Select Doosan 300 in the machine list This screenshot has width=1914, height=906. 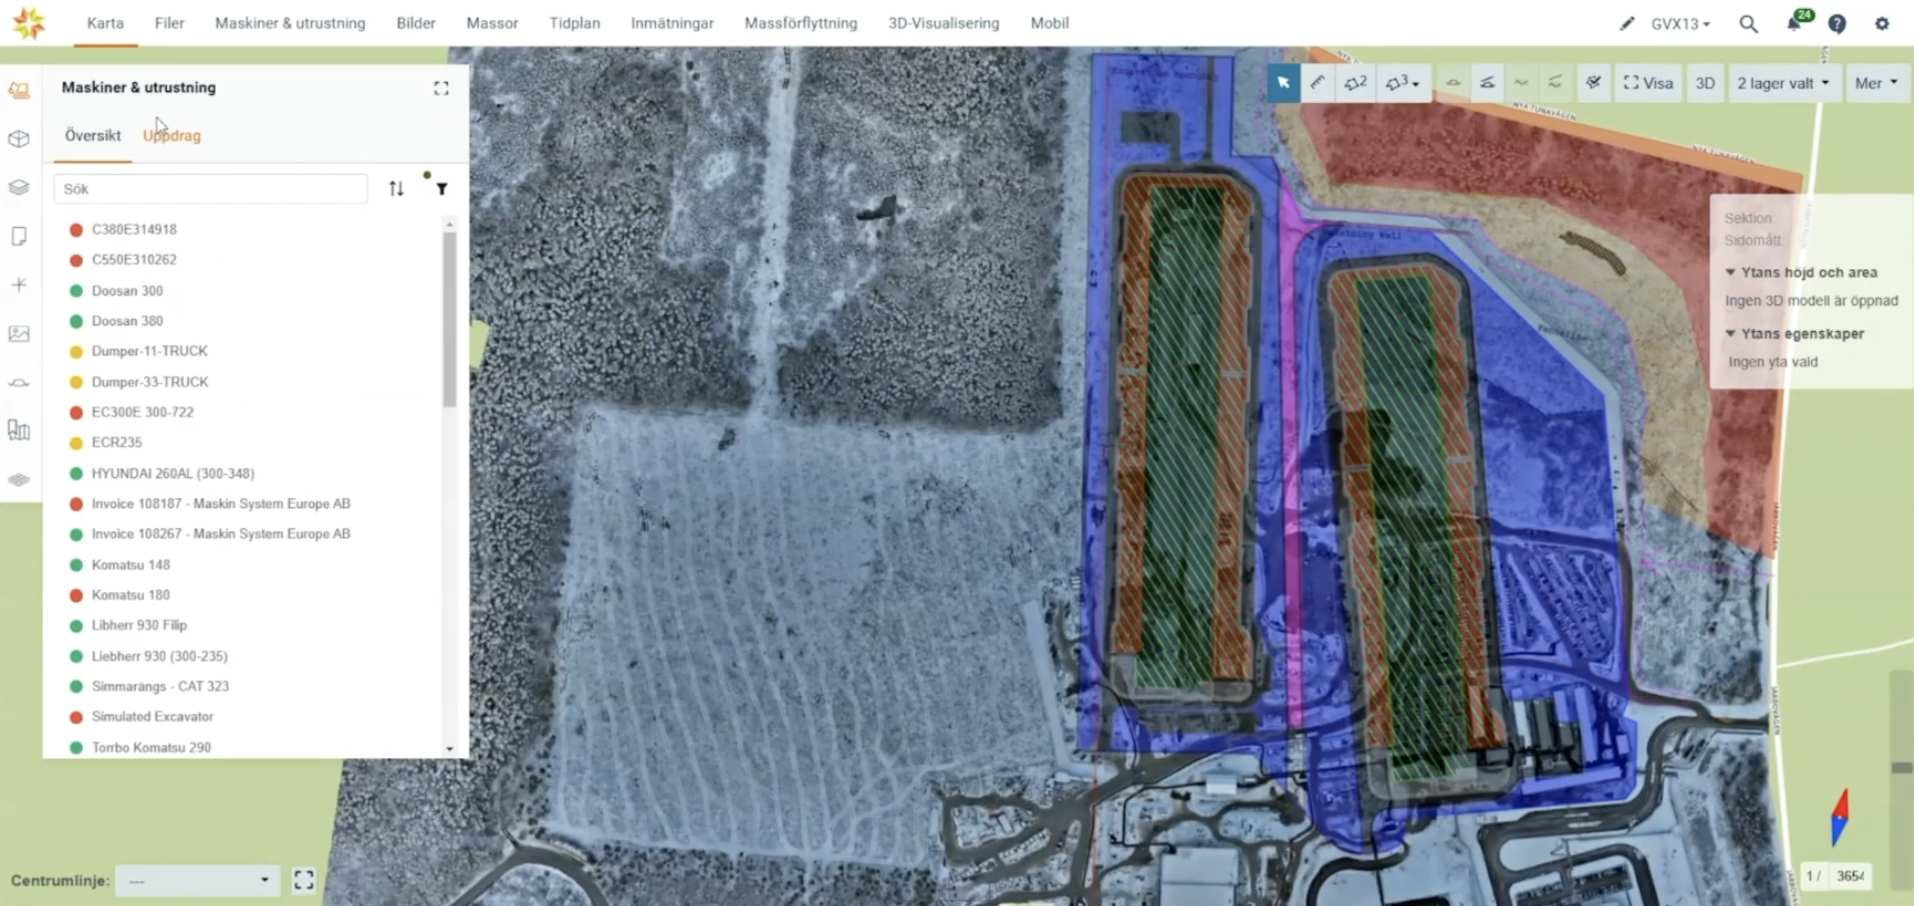[x=127, y=290]
